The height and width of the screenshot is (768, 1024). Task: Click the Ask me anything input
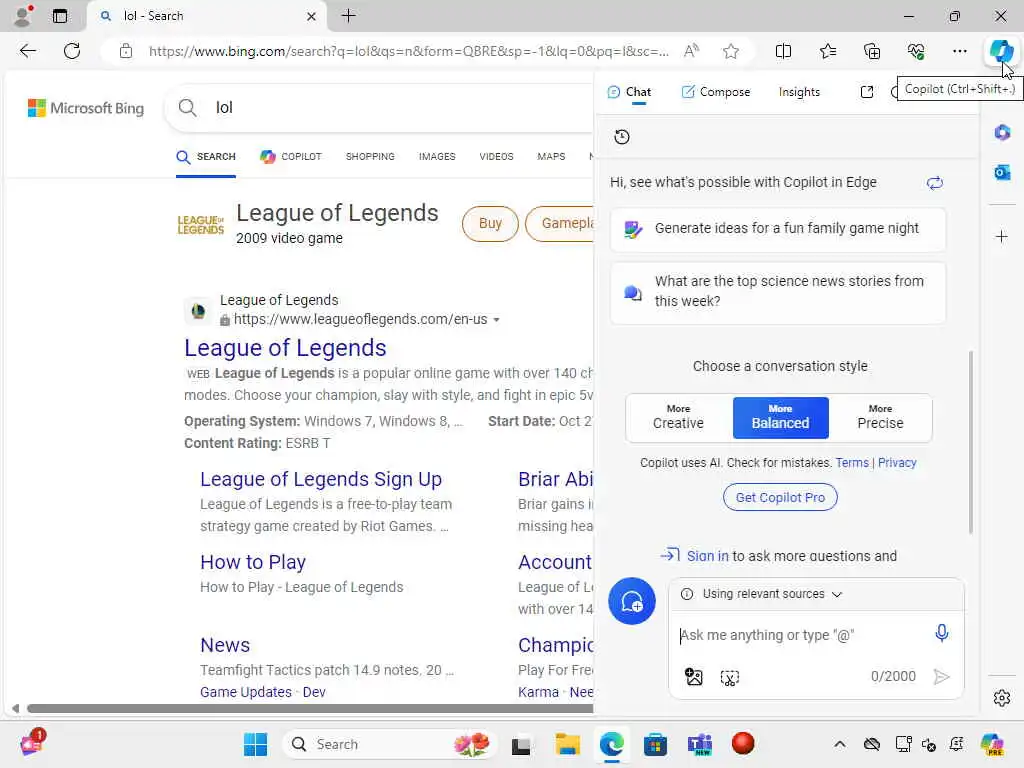(800, 635)
